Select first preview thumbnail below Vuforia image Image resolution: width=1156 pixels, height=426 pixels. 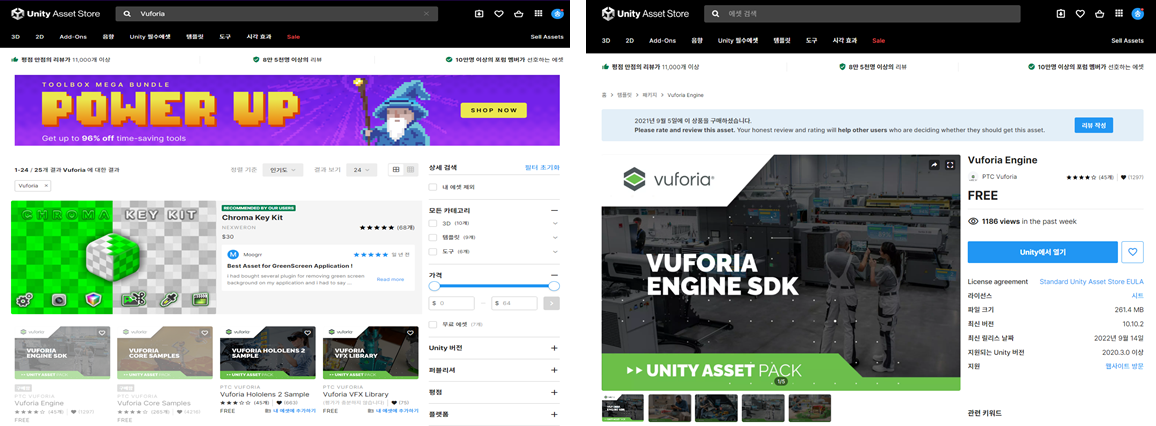tap(622, 408)
